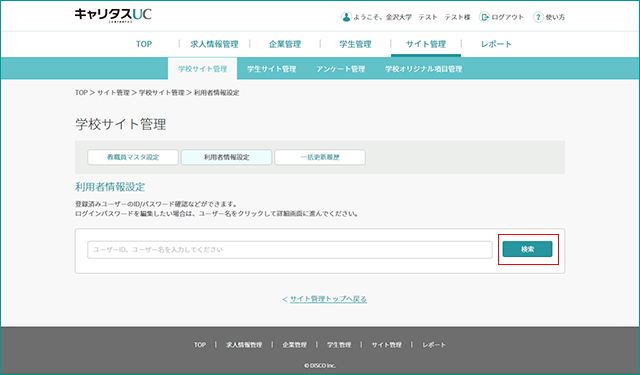Viewport: 640px width, 375px height.
Task: Click the 一括更新履歴 button
Action: tap(320, 157)
